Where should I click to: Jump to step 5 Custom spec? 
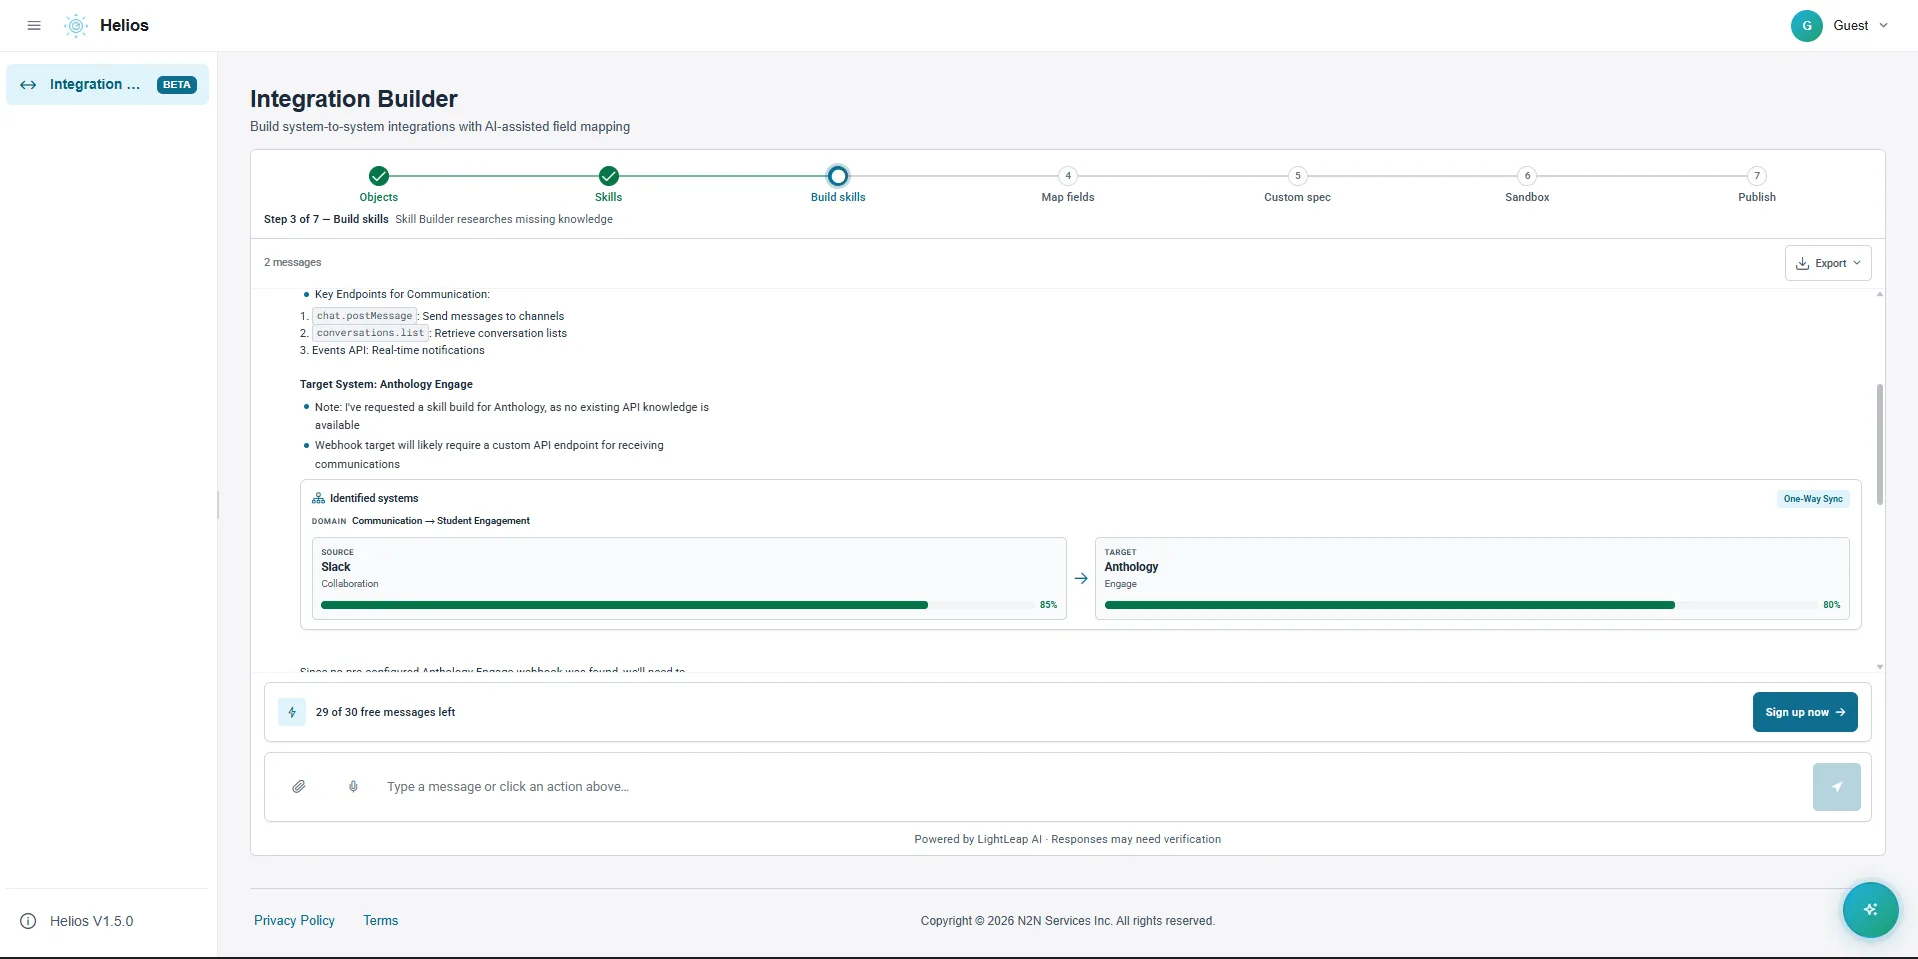point(1297,184)
